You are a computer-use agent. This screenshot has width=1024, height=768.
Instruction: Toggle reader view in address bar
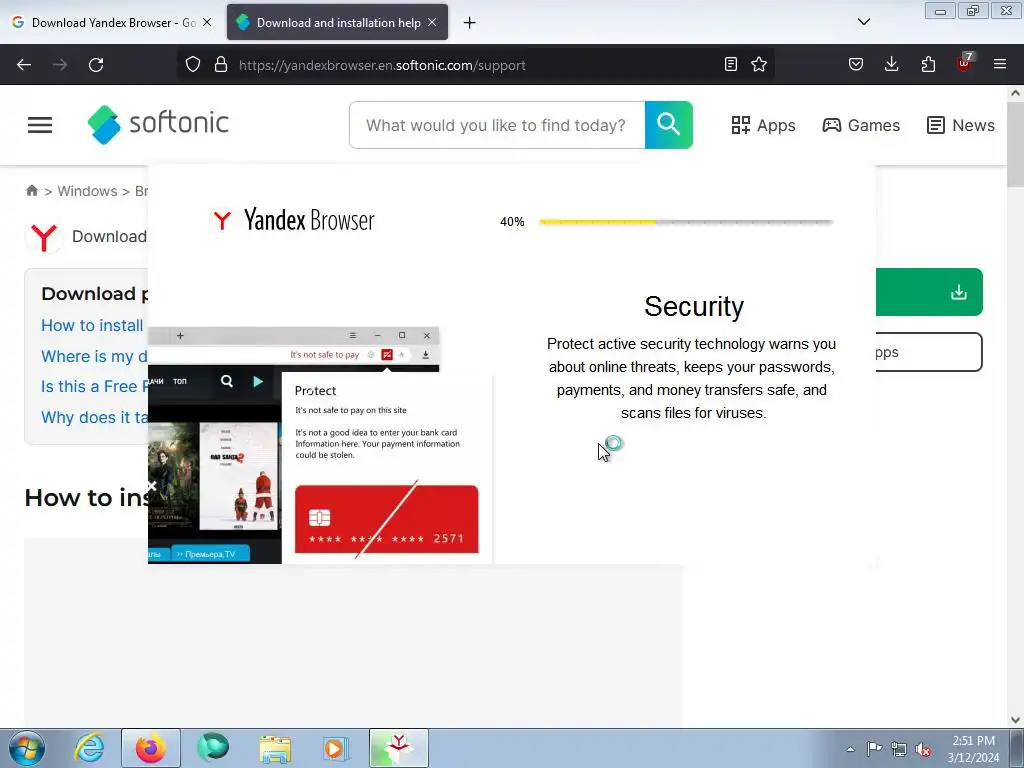[x=731, y=64]
